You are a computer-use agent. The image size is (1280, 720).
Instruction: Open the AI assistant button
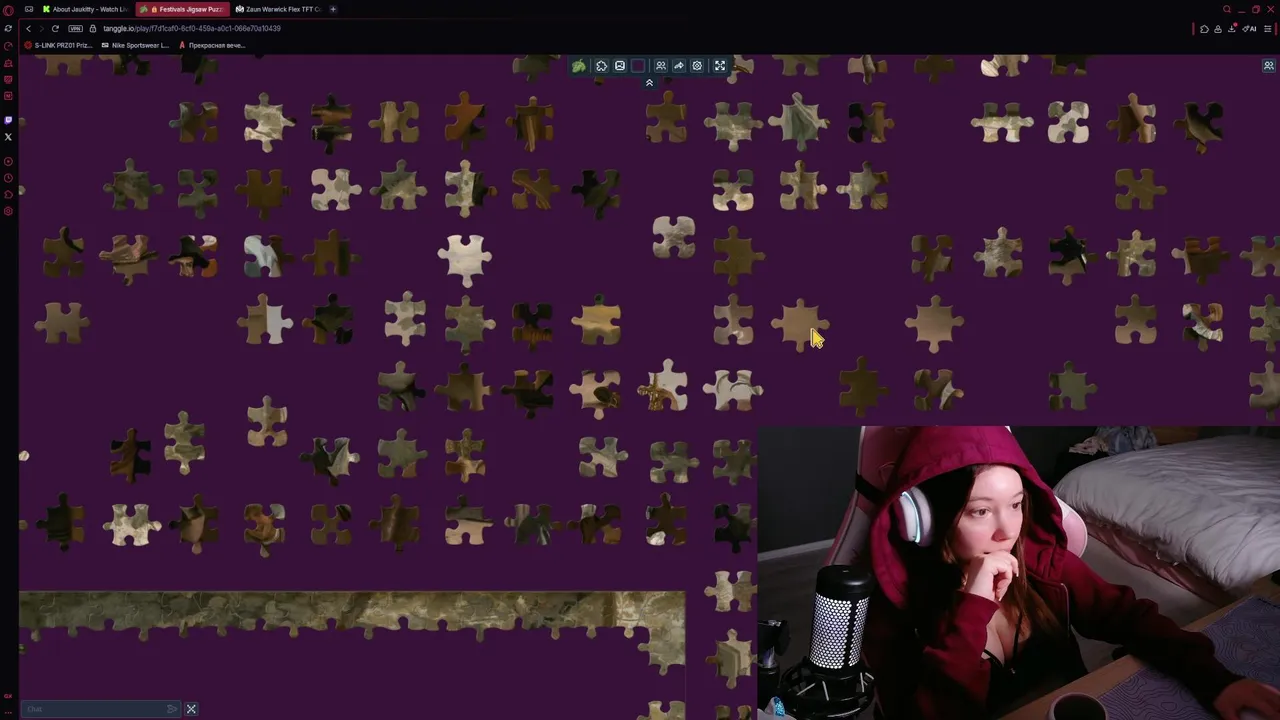tap(1249, 29)
